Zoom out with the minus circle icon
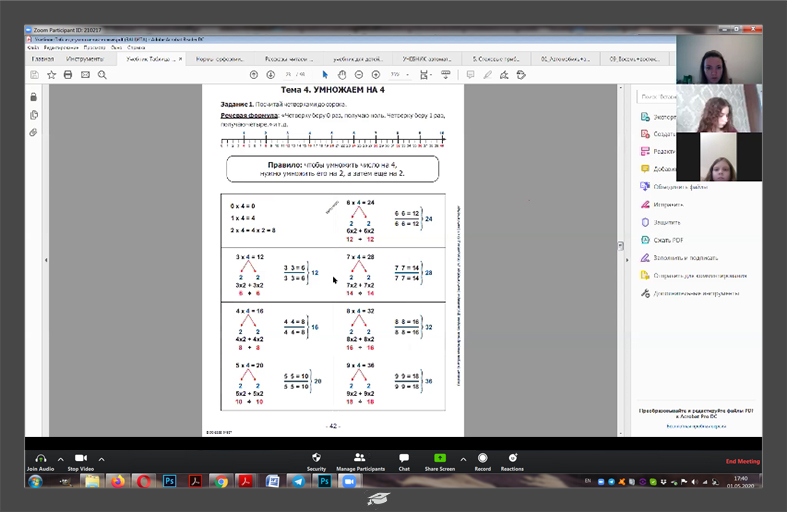 click(x=359, y=75)
